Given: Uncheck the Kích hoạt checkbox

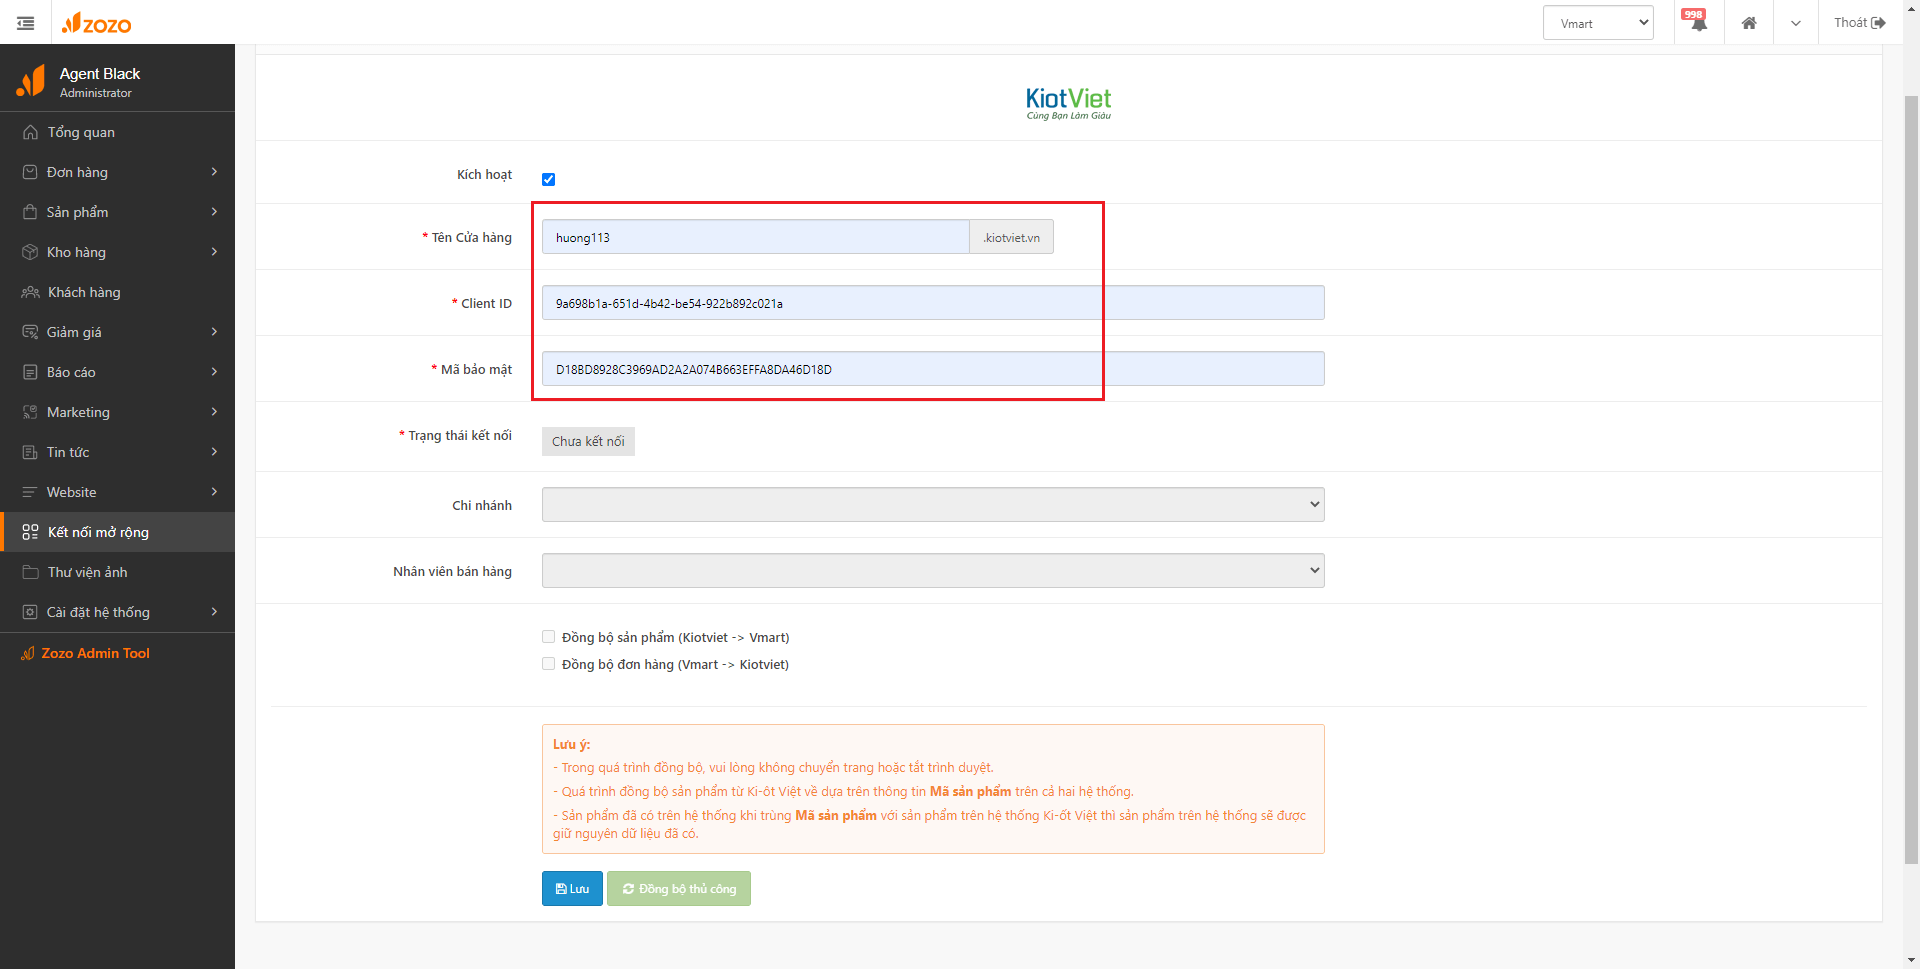Looking at the screenshot, I should pos(548,180).
